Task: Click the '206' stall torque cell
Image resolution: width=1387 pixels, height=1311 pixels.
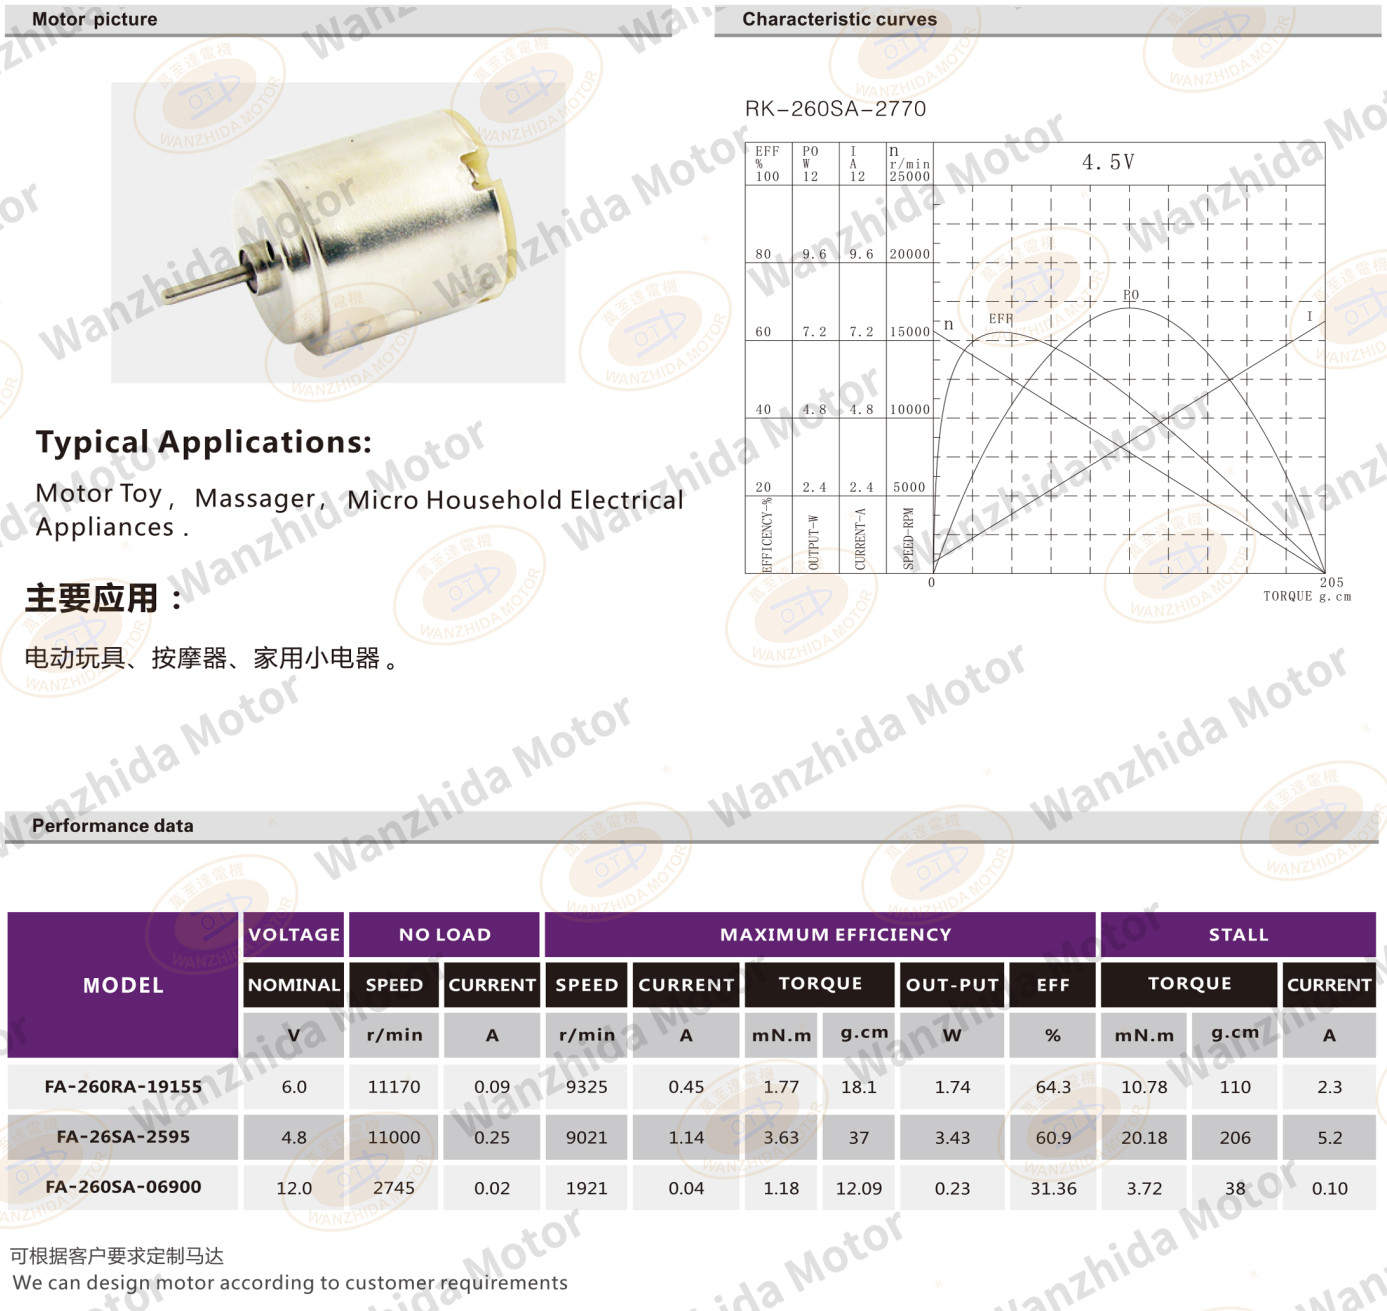Action: tap(1235, 1138)
